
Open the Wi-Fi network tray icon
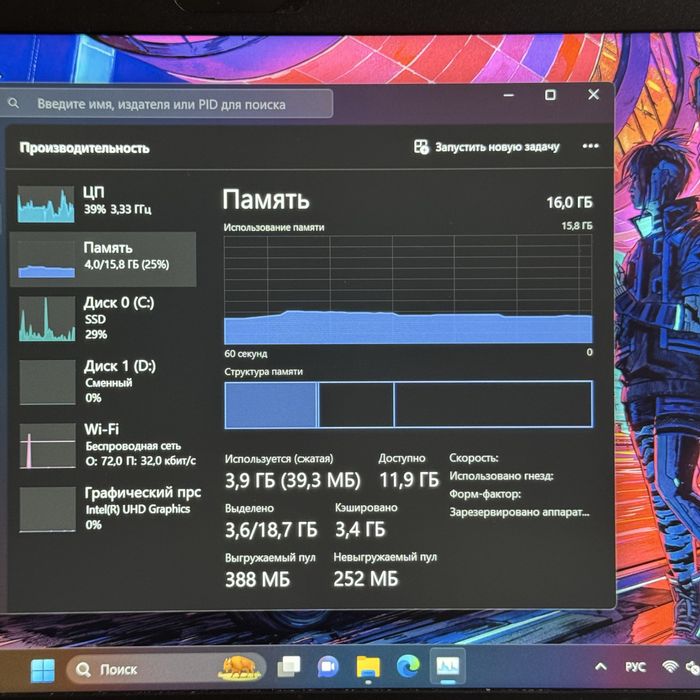(670, 667)
